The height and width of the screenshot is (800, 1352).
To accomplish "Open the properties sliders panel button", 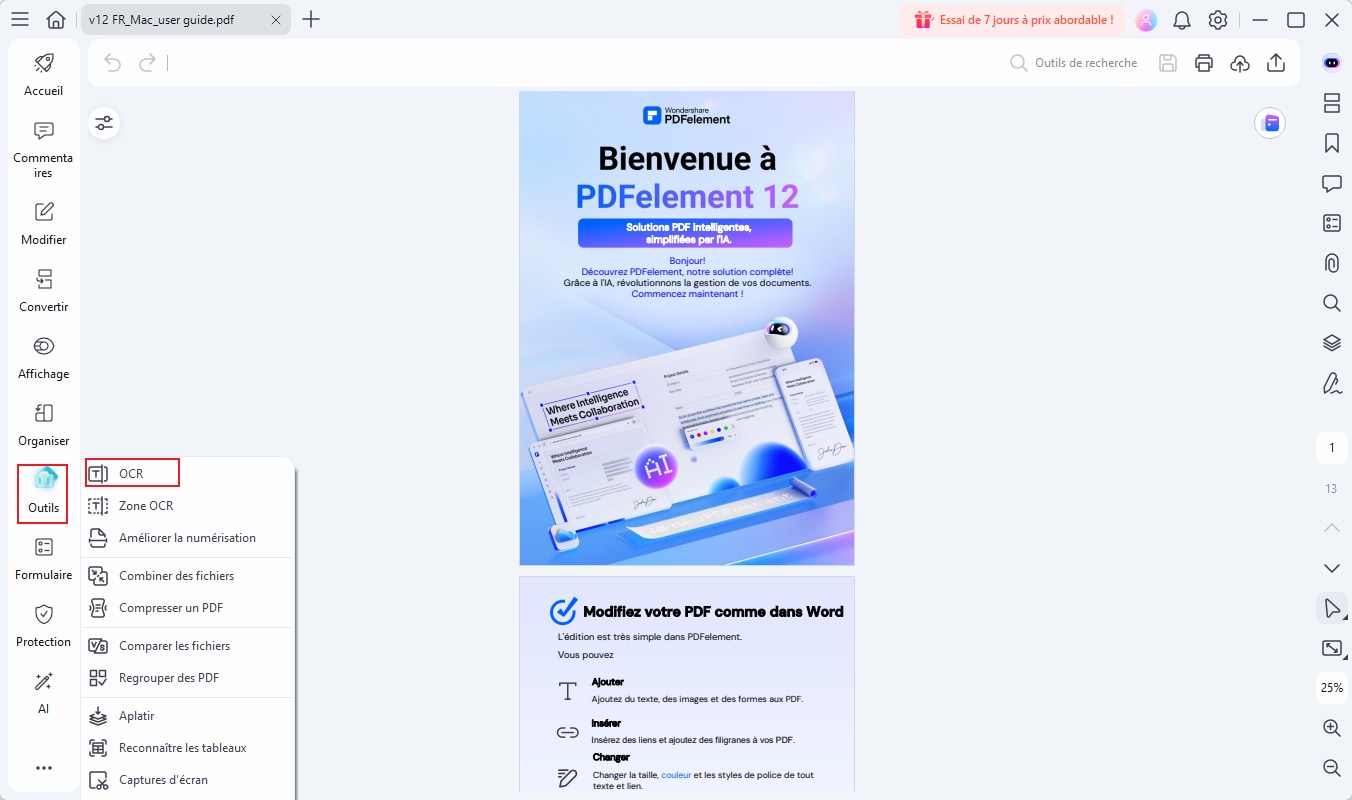I will coord(104,123).
